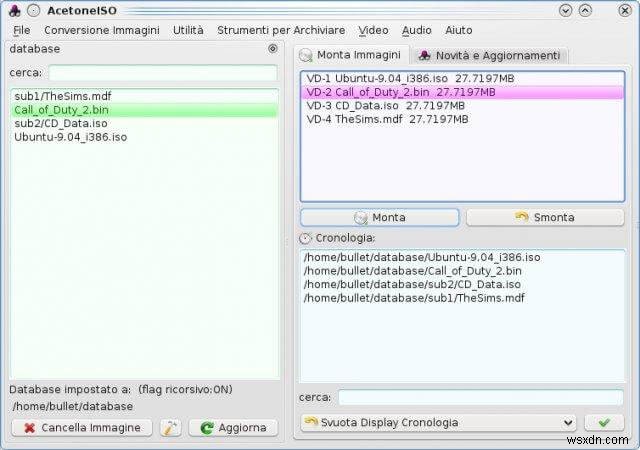640x450 pixels.
Task: Click the Cancella Immagine button
Action: coord(82,428)
